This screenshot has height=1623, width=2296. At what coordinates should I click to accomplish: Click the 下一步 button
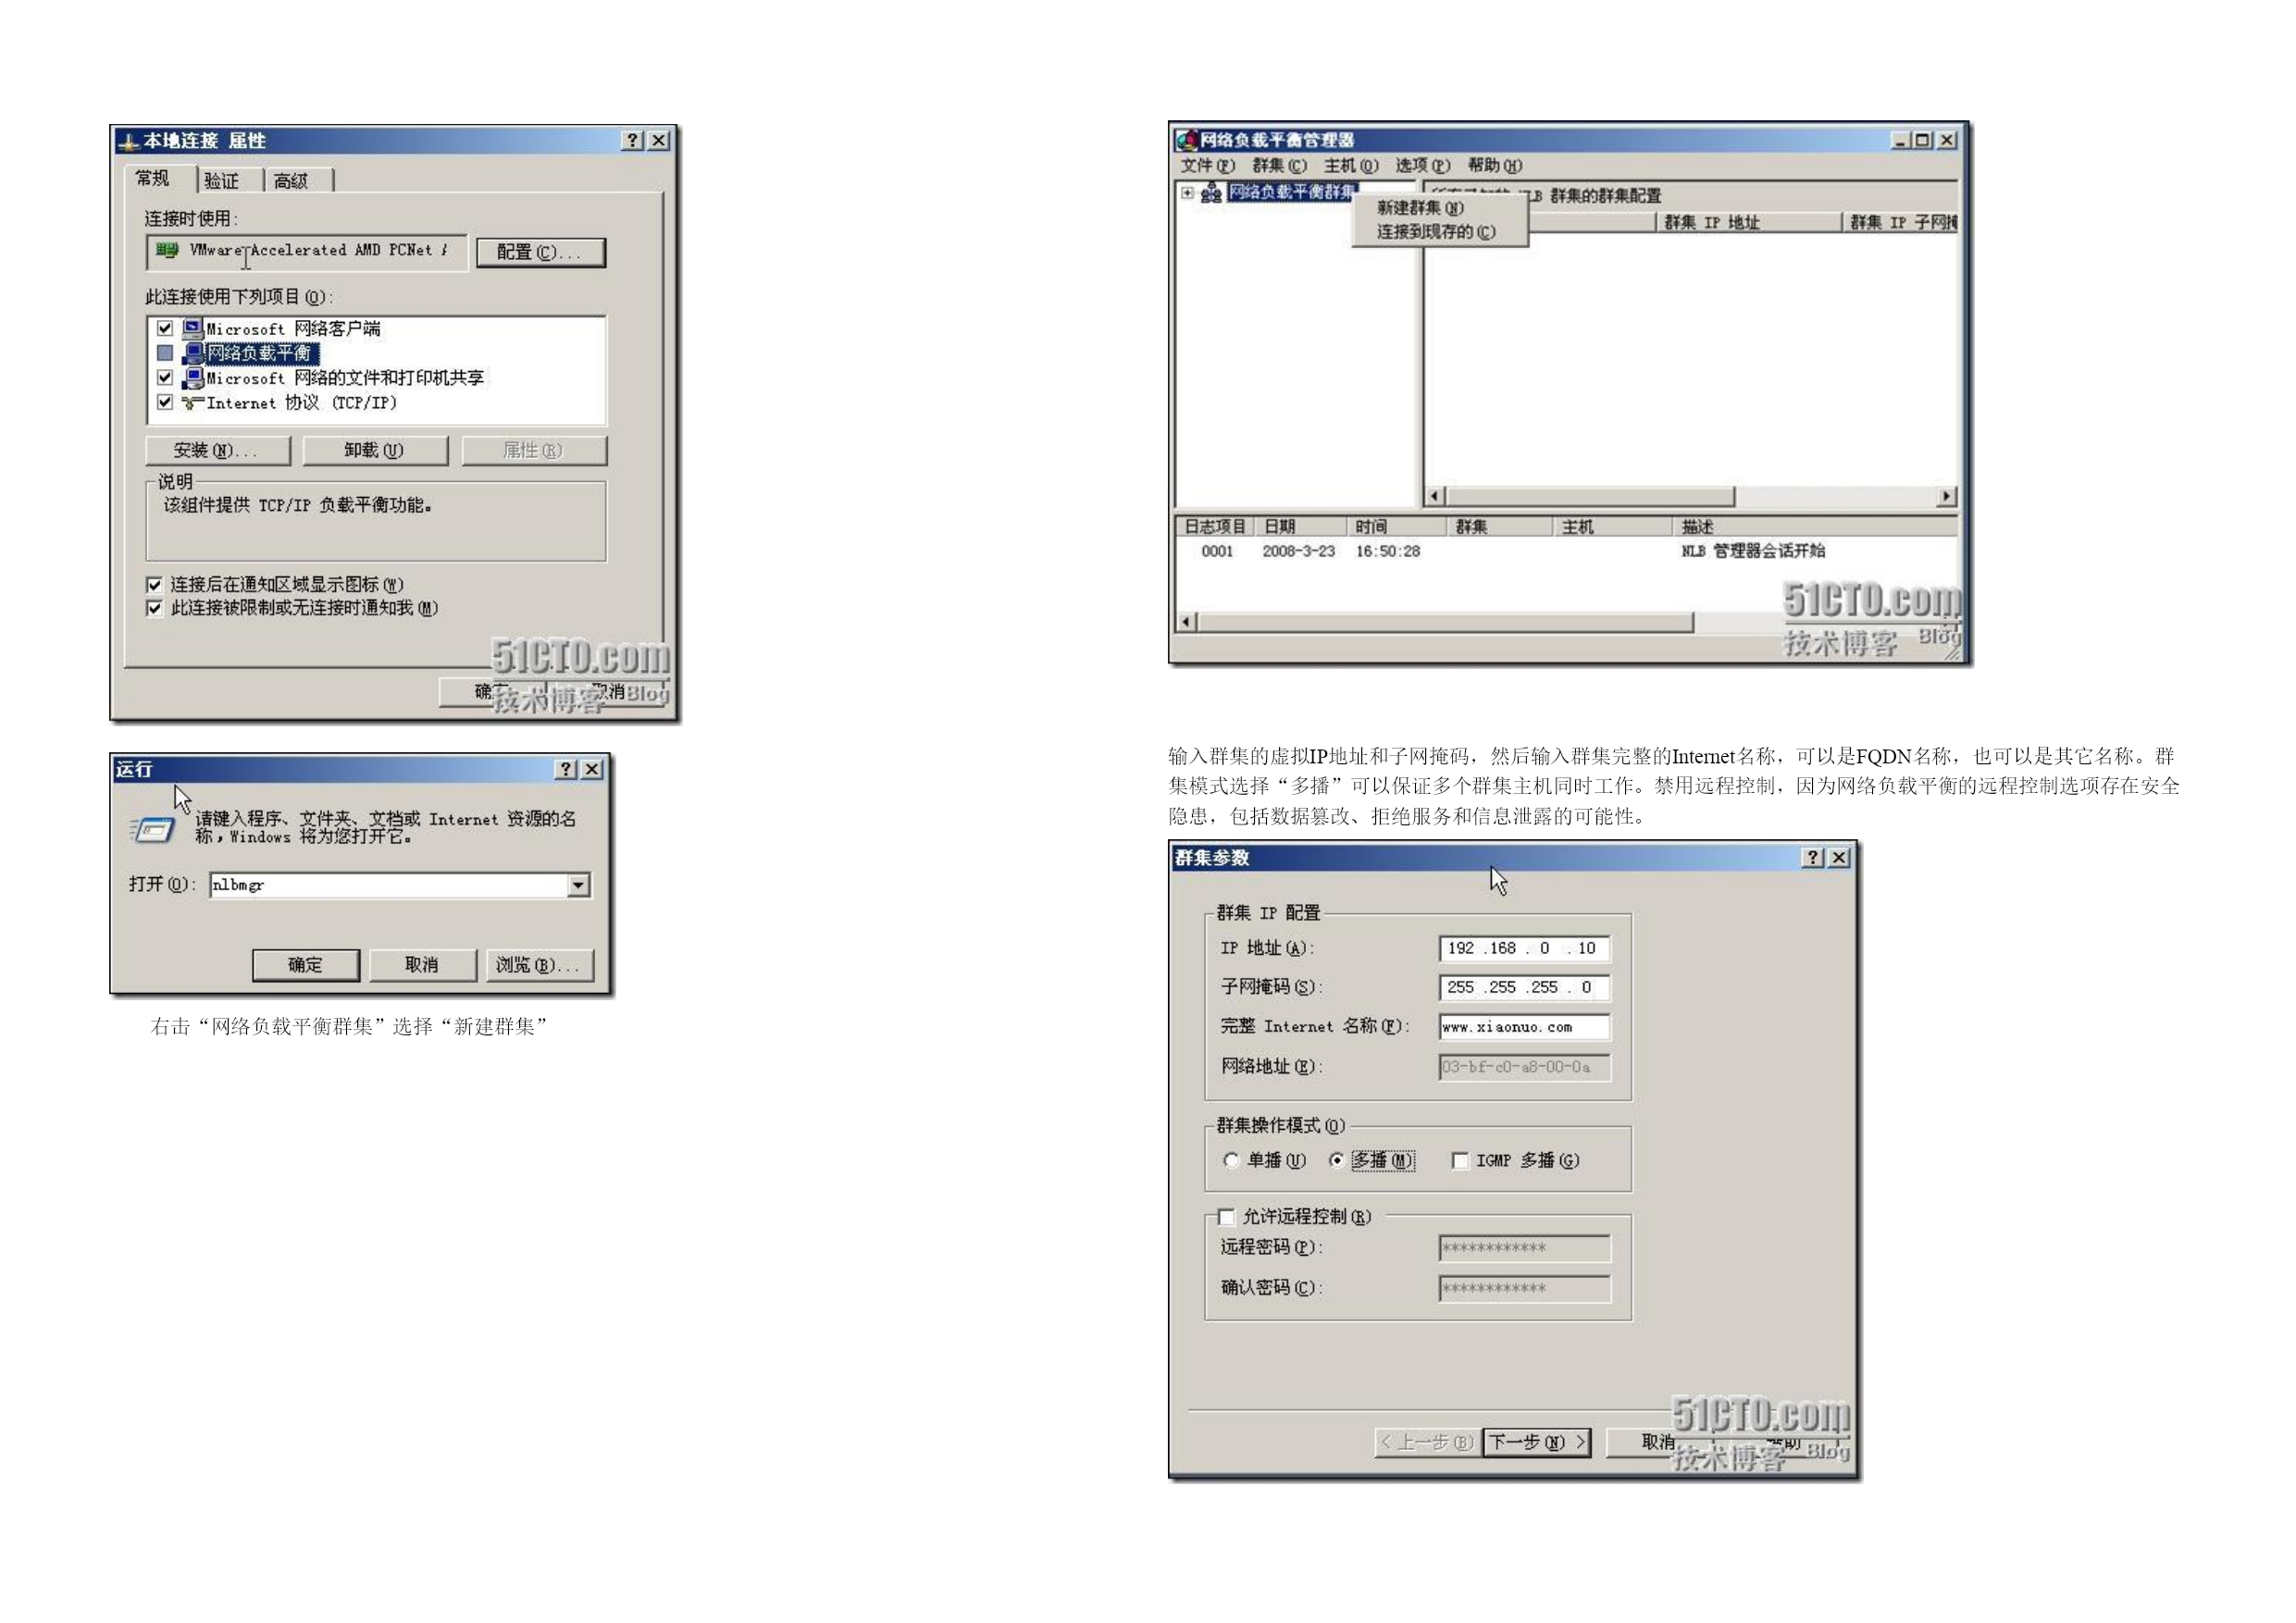point(1537,1442)
